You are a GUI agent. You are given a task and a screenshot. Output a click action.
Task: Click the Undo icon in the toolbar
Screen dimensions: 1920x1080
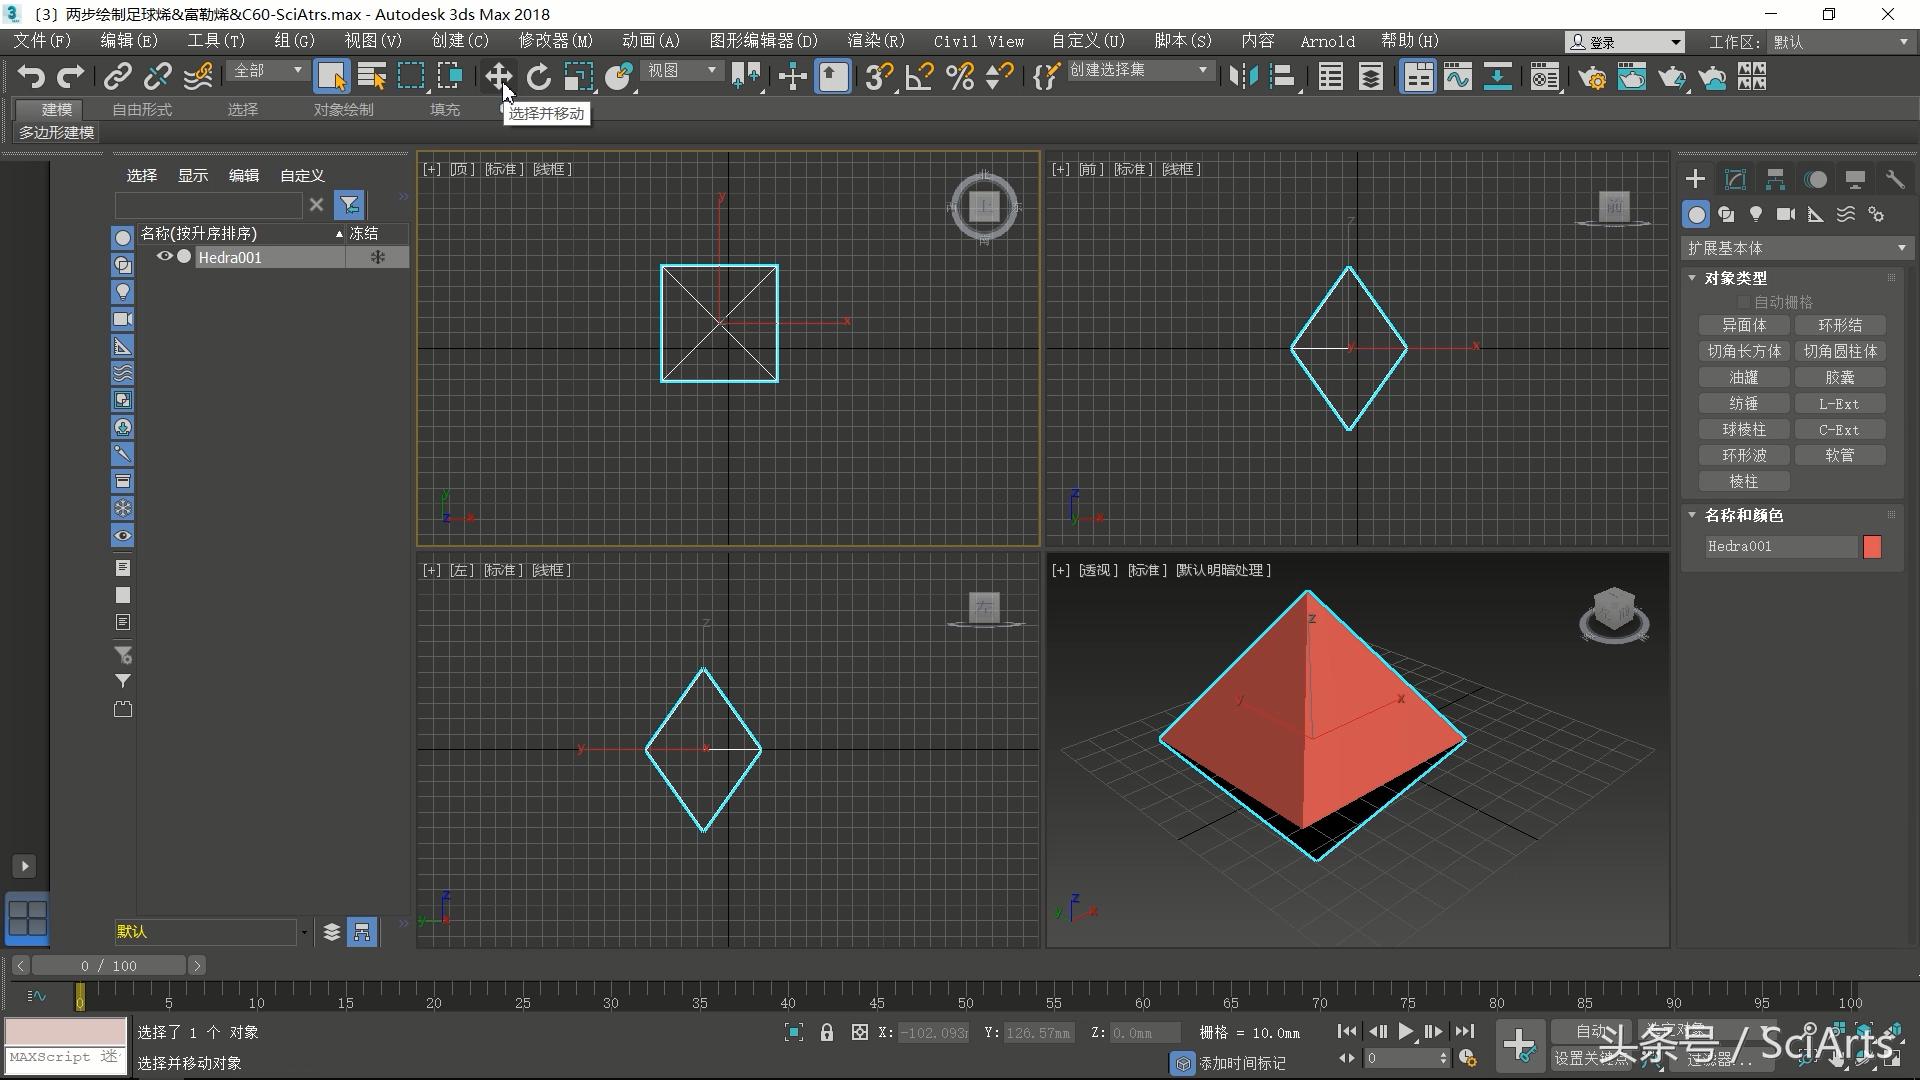click(31, 77)
